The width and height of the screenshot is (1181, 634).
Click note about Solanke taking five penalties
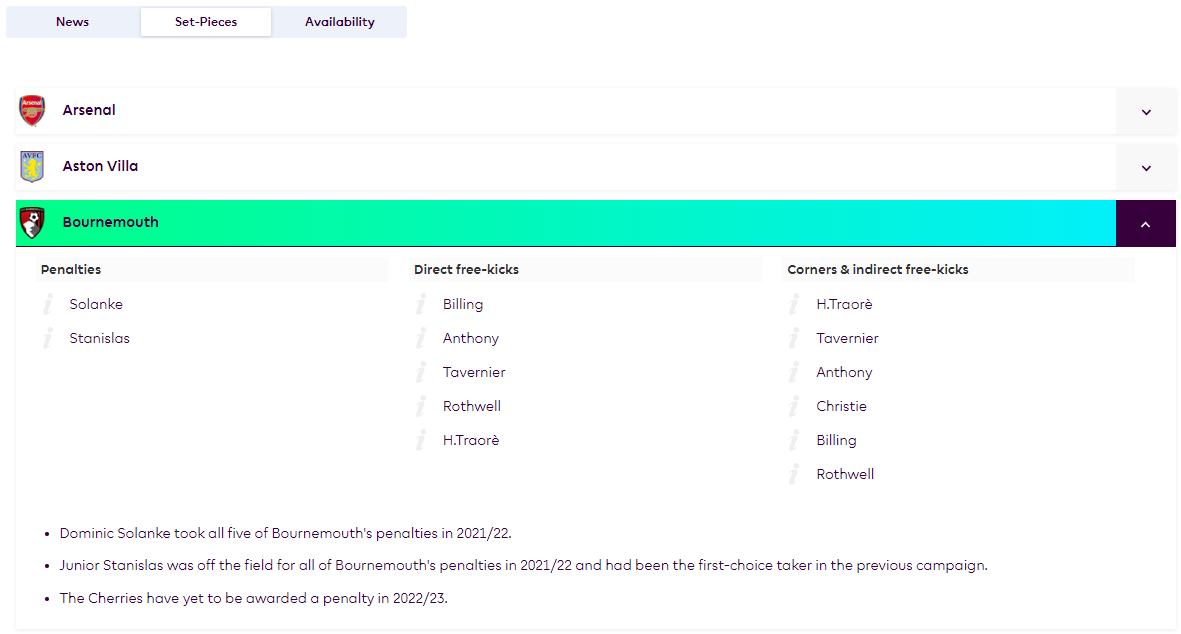(x=285, y=533)
